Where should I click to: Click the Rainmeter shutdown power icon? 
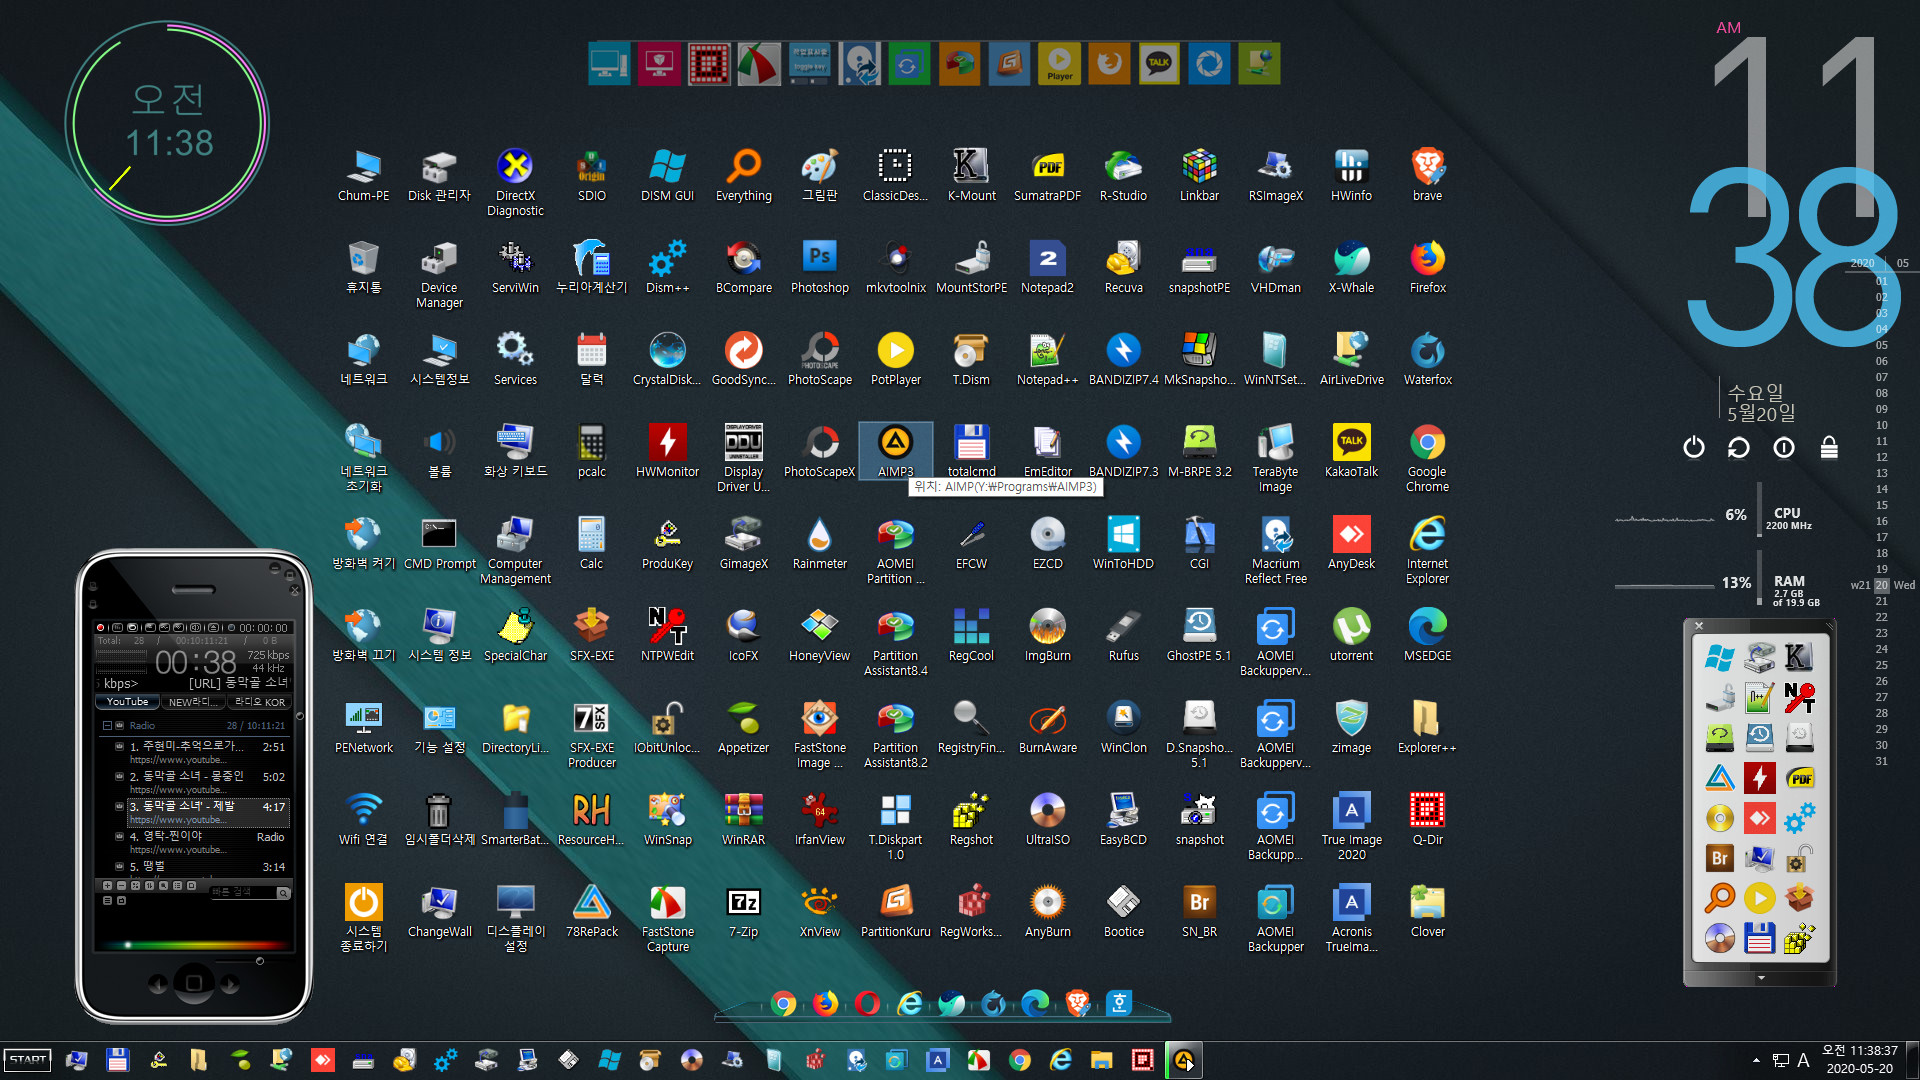pos(1693,447)
